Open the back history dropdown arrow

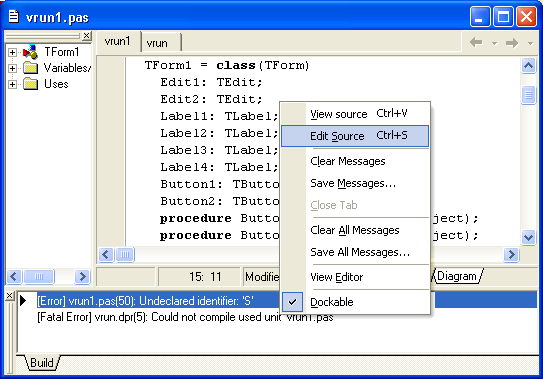(495, 44)
